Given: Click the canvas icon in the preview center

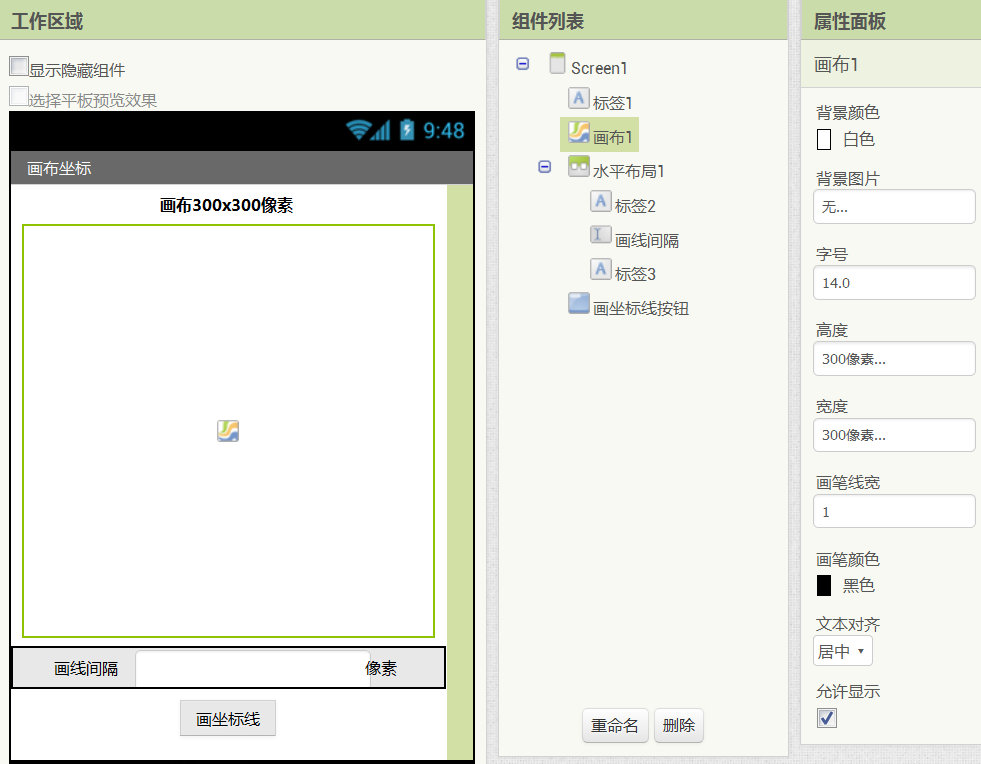Looking at the screenshot, I should [x=228, y=430].
